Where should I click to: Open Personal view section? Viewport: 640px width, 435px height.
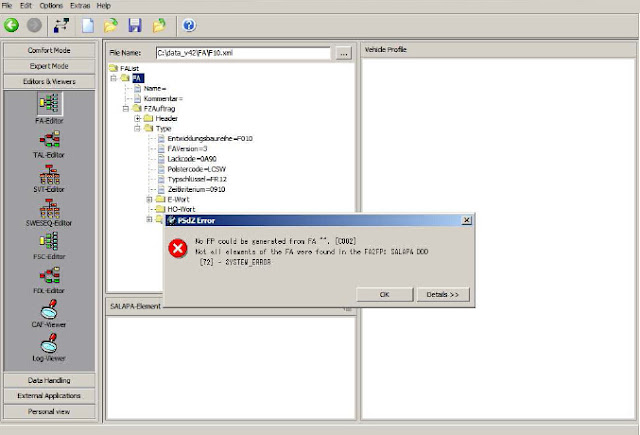49,411
